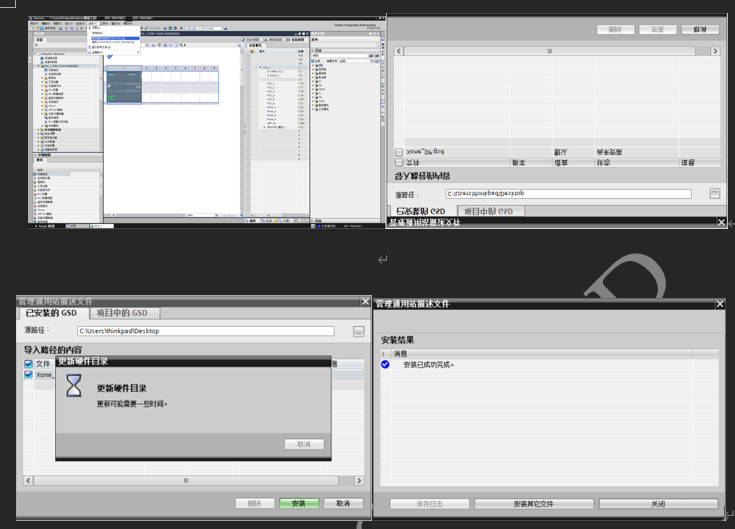Click the browse button in the flipped GSD dialog

tap(715, 193)
